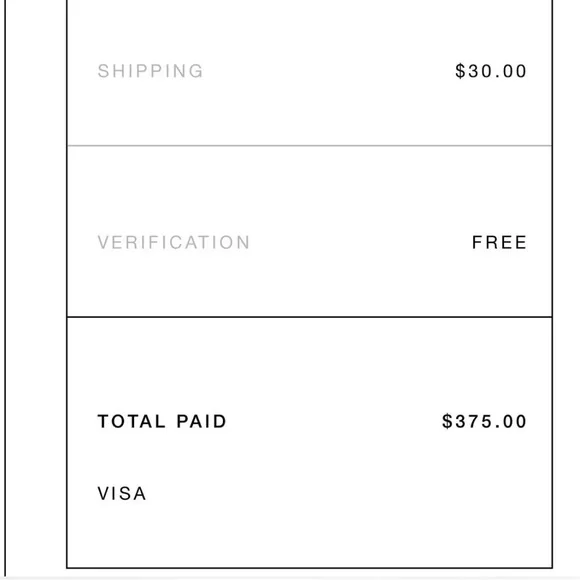
Task: Select the FREE verification value
Action: (x=499, y=242)
